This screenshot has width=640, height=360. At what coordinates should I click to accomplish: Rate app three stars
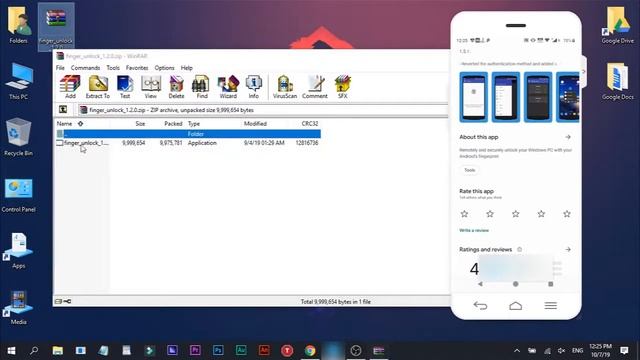click(516, 213)
